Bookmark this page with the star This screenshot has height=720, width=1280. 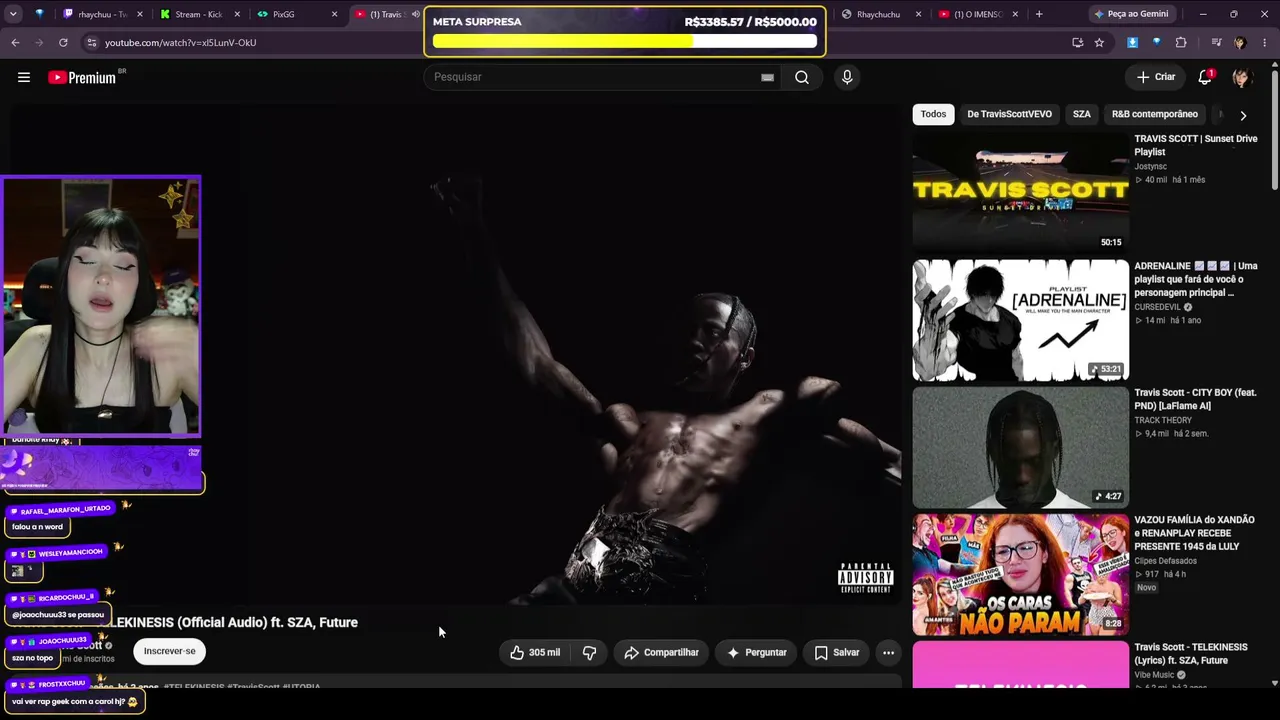[x=1099, y=42]
